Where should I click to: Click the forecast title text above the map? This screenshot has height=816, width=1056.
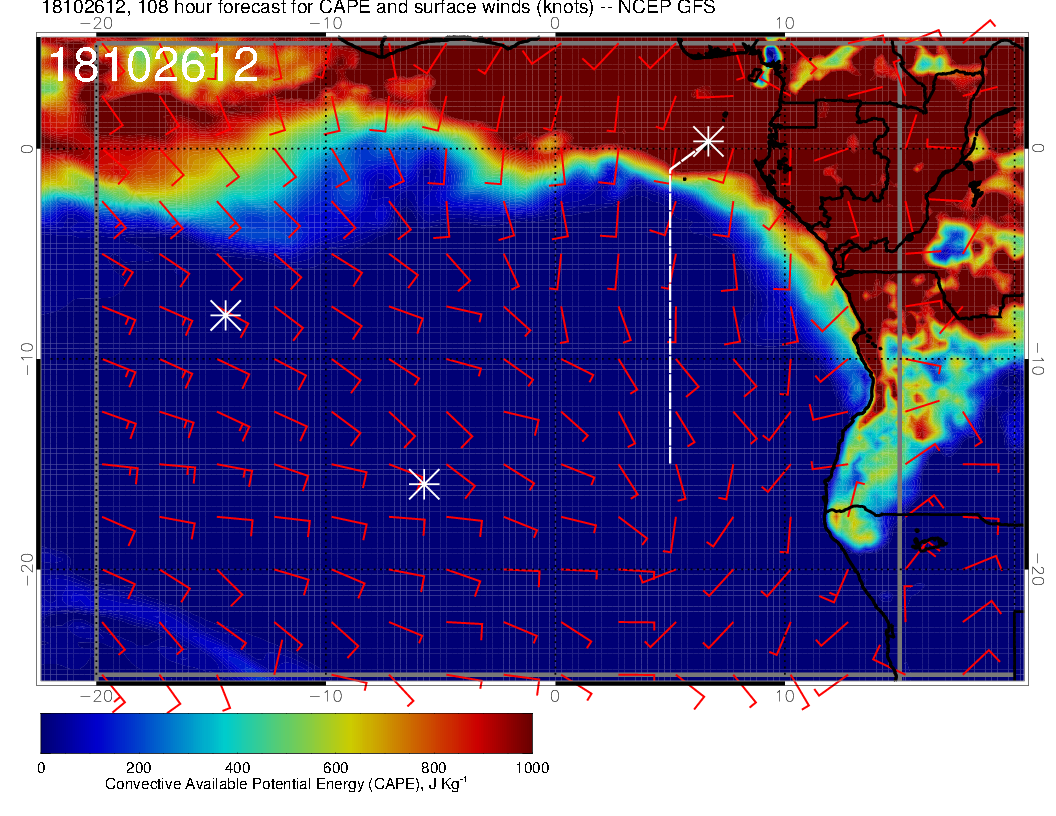378,9
